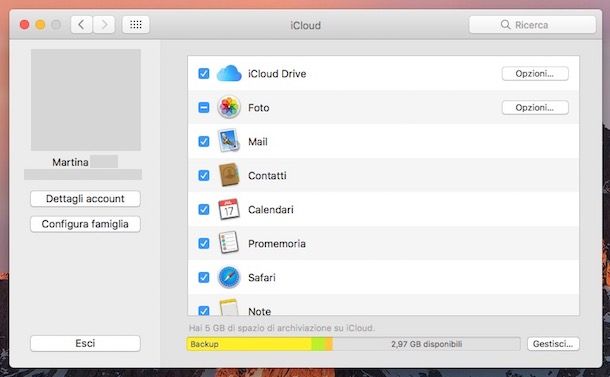Click the Promemoria list icon
The width and height of the screenshot is (610, 377).
229,243
